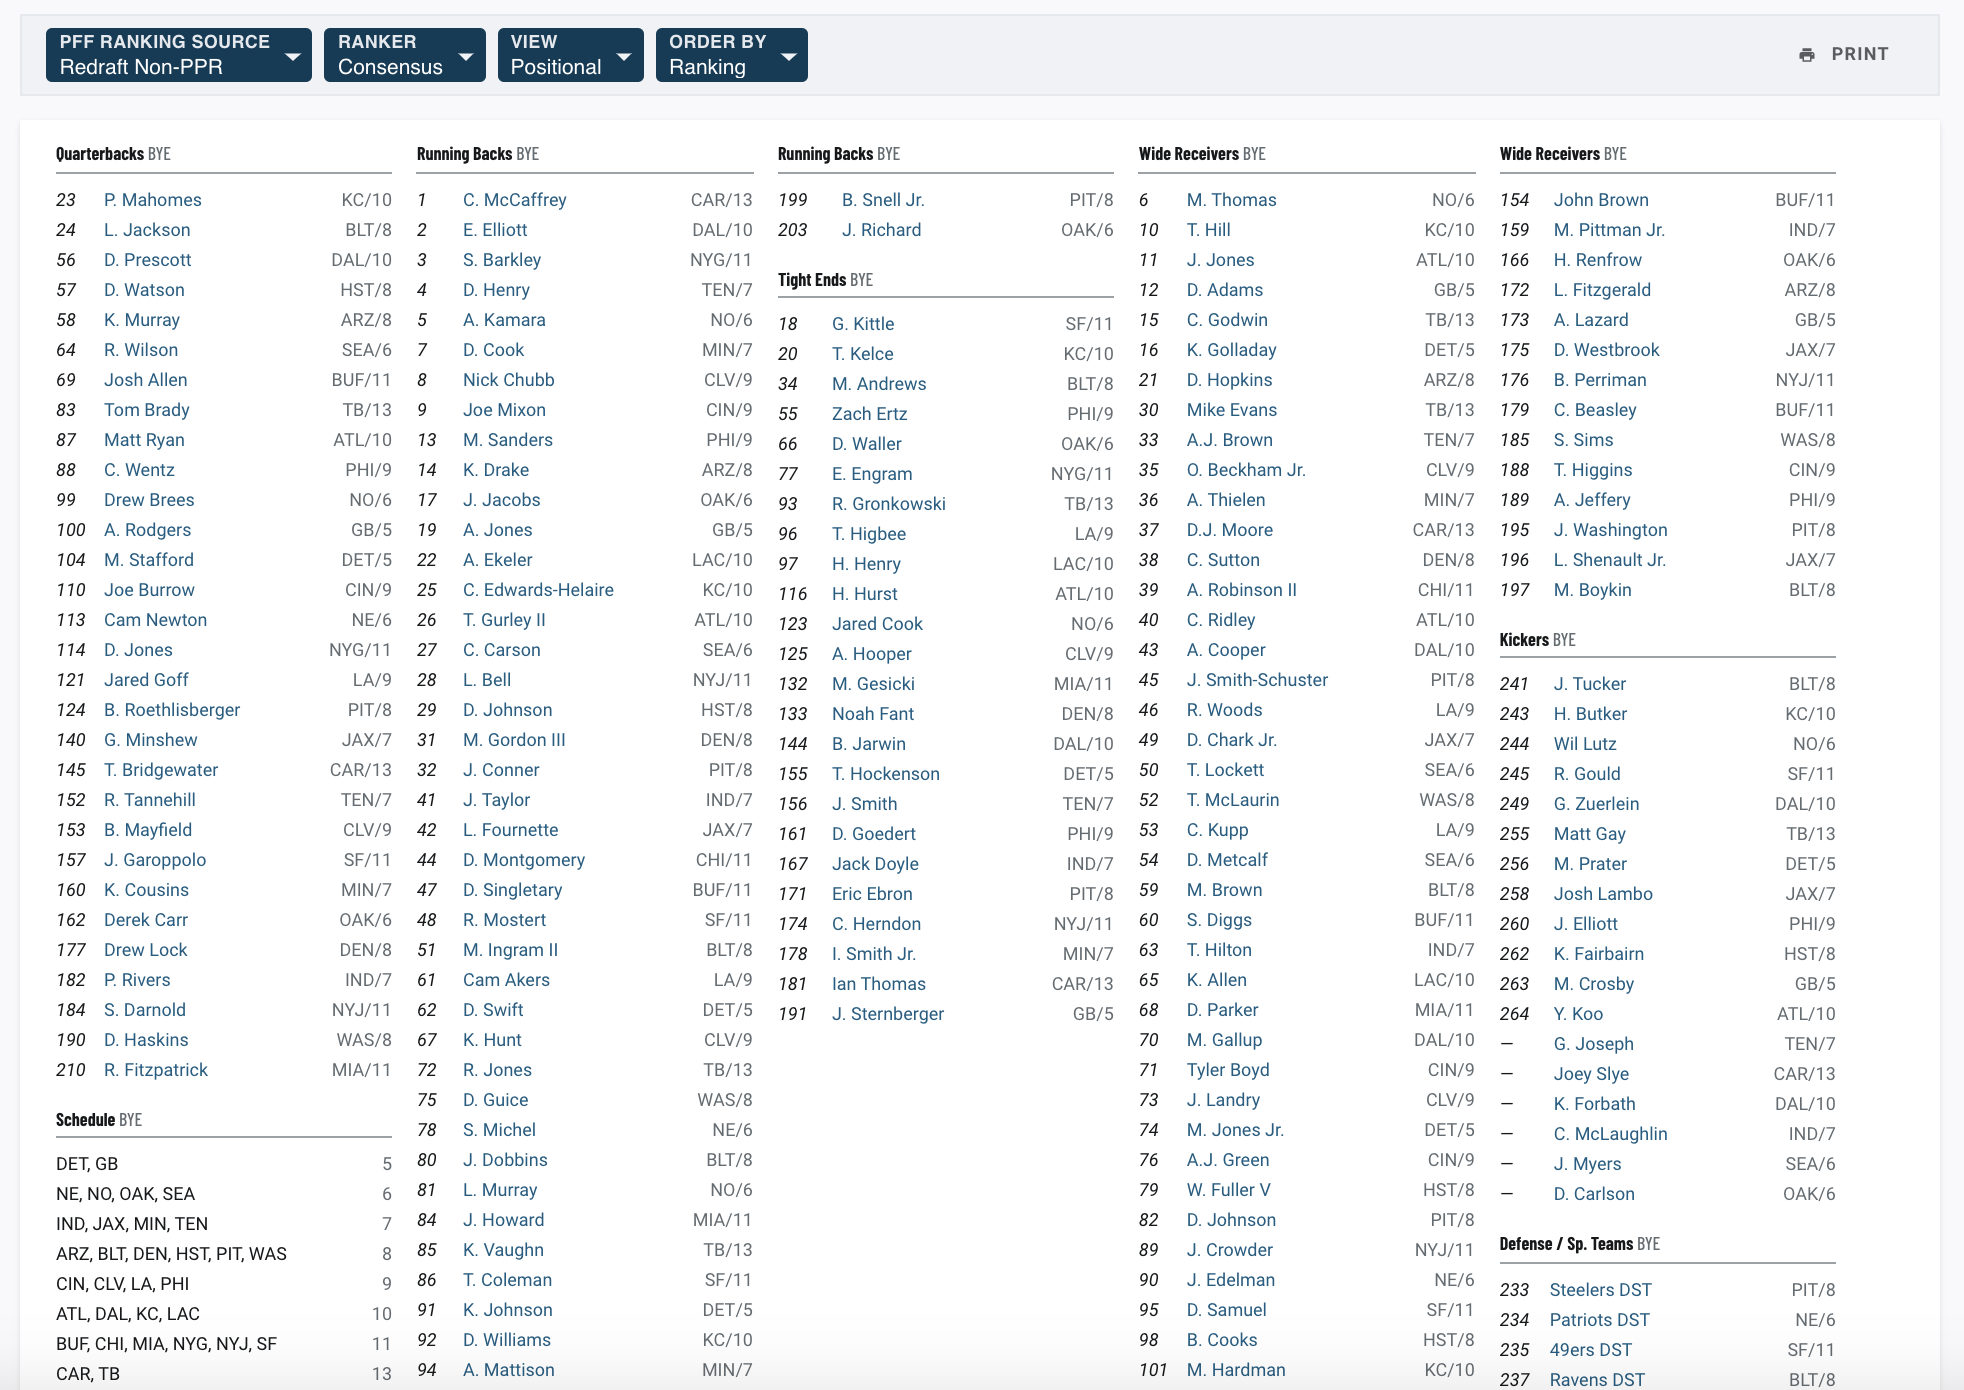Select John Brown wide receiver
The width and height of the screenshot is (1964, 1390).
pyautogui.click(x=1601, y=200)
